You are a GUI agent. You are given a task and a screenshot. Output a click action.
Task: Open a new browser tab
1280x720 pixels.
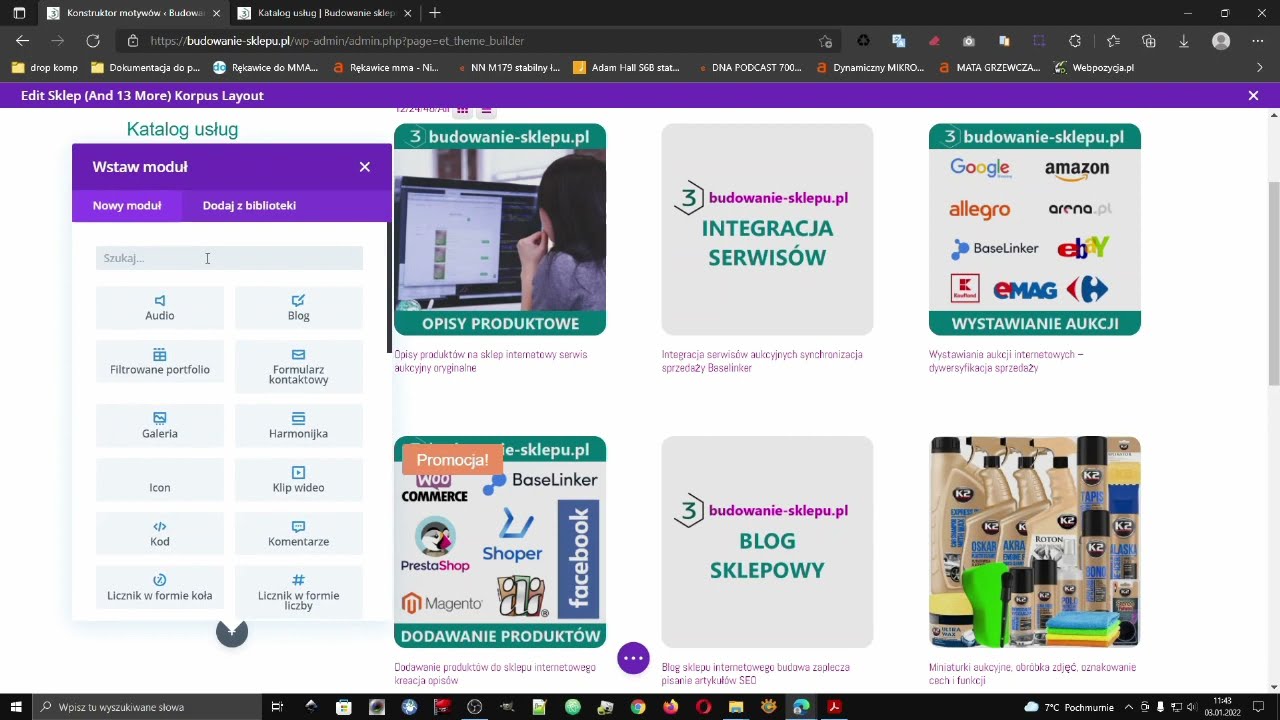pos(434,13)
